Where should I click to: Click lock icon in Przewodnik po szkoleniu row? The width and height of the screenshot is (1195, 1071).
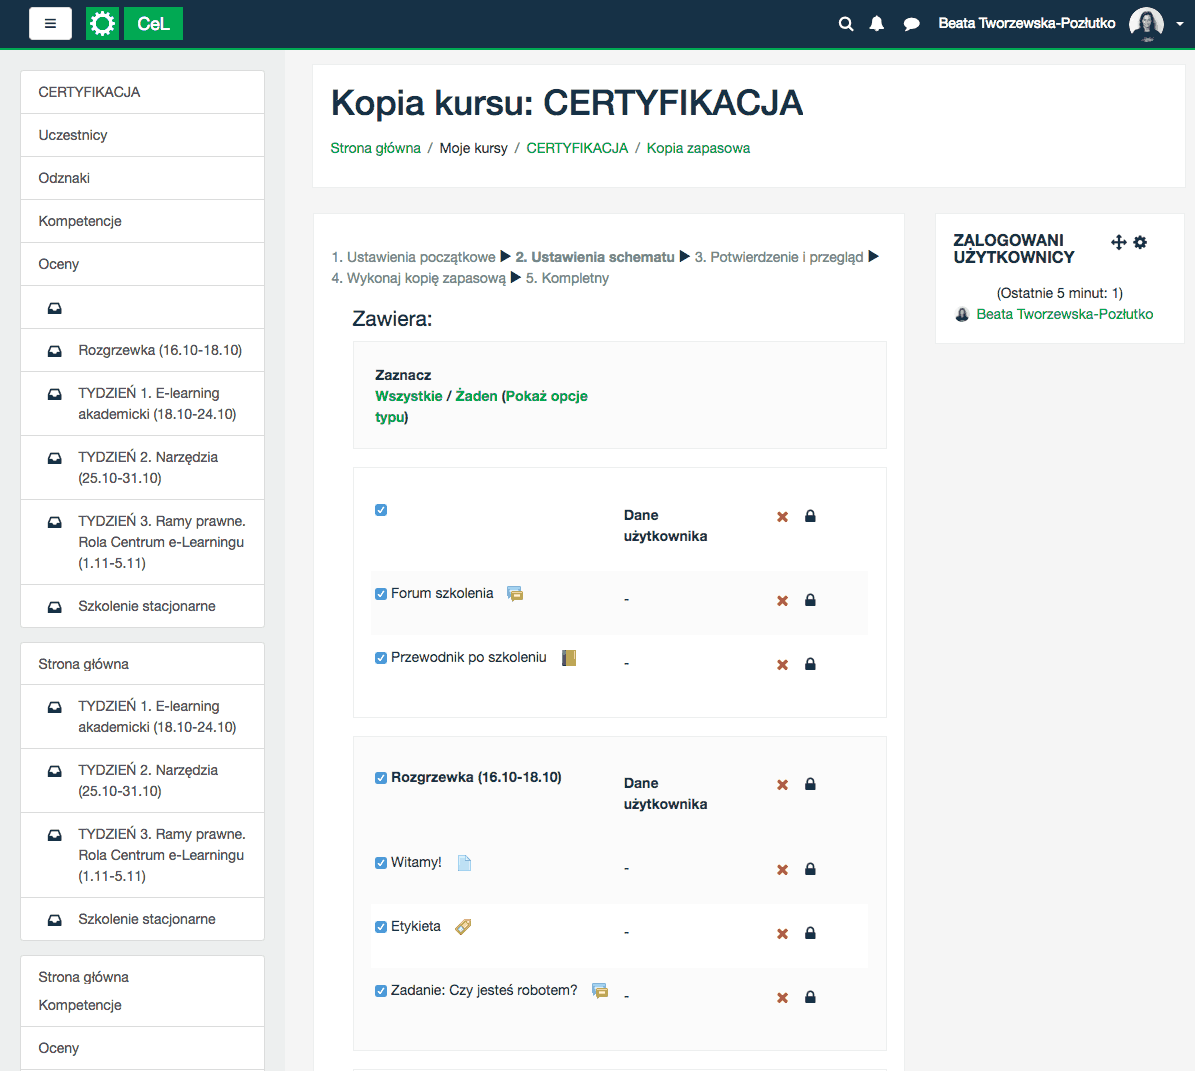pyautogui.click(x=810, y=664)
